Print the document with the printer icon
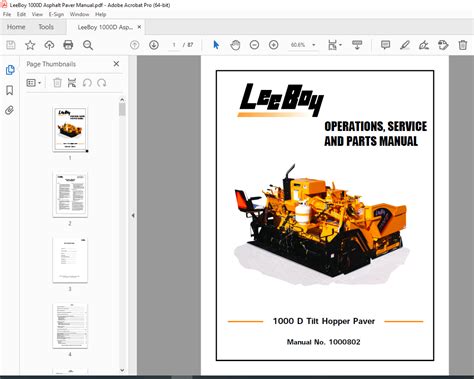 pos(68,45)
